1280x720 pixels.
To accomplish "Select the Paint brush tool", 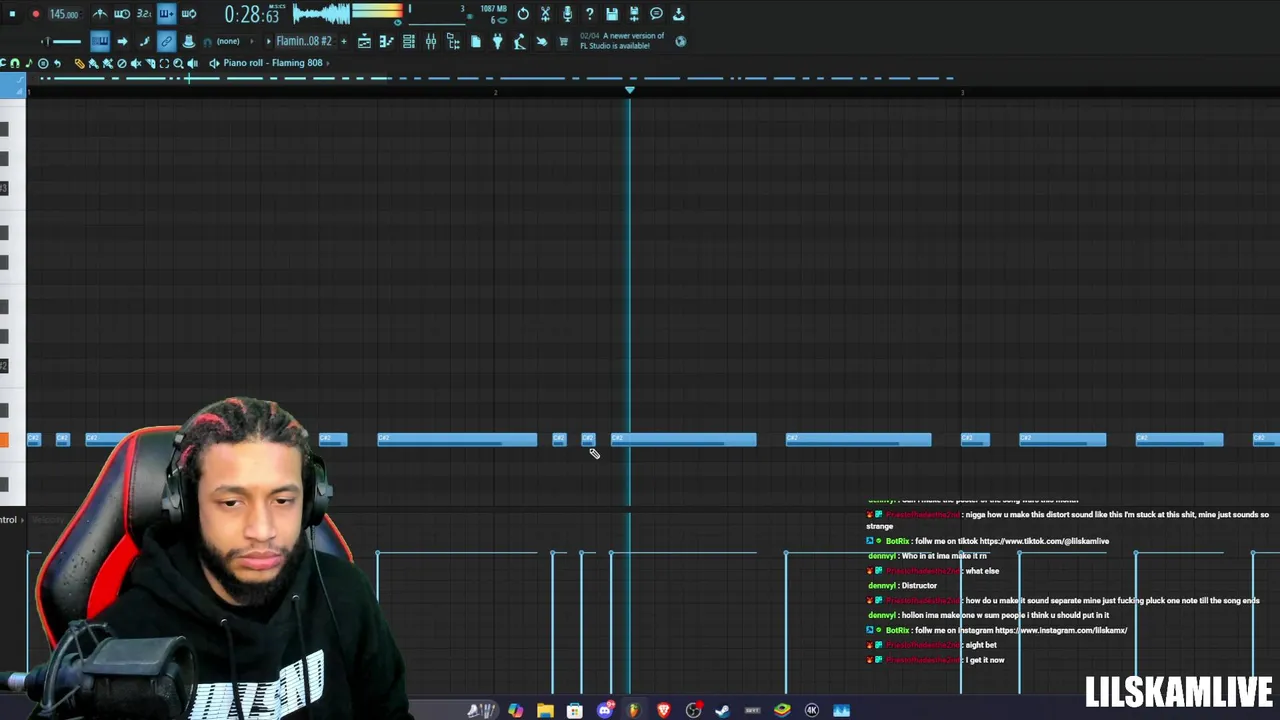I will click(x=93, y=63).
